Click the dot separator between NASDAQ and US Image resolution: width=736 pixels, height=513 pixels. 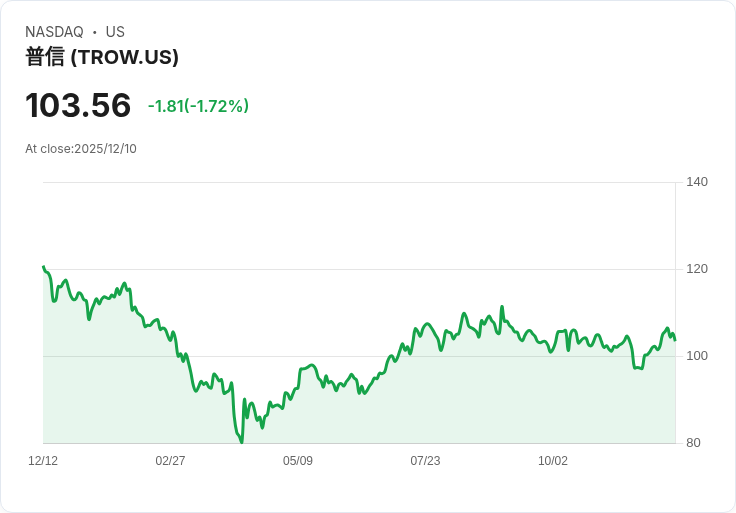[95, 32]
